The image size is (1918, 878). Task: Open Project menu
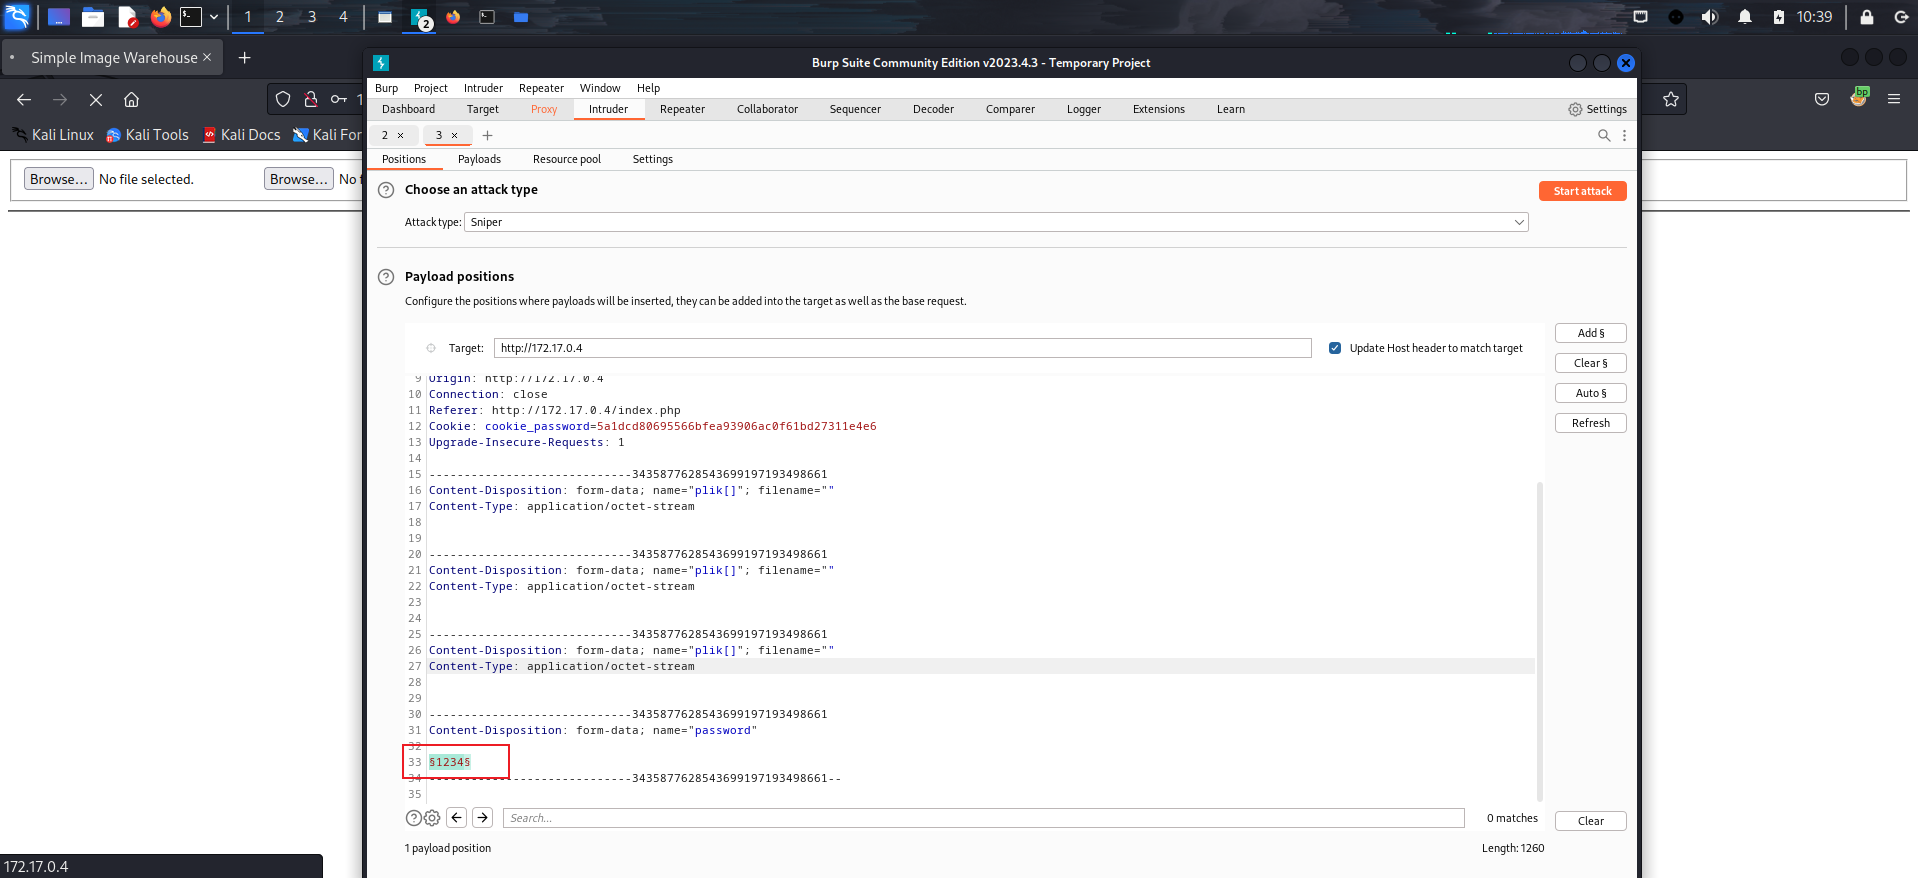click(x=431, y=88)
